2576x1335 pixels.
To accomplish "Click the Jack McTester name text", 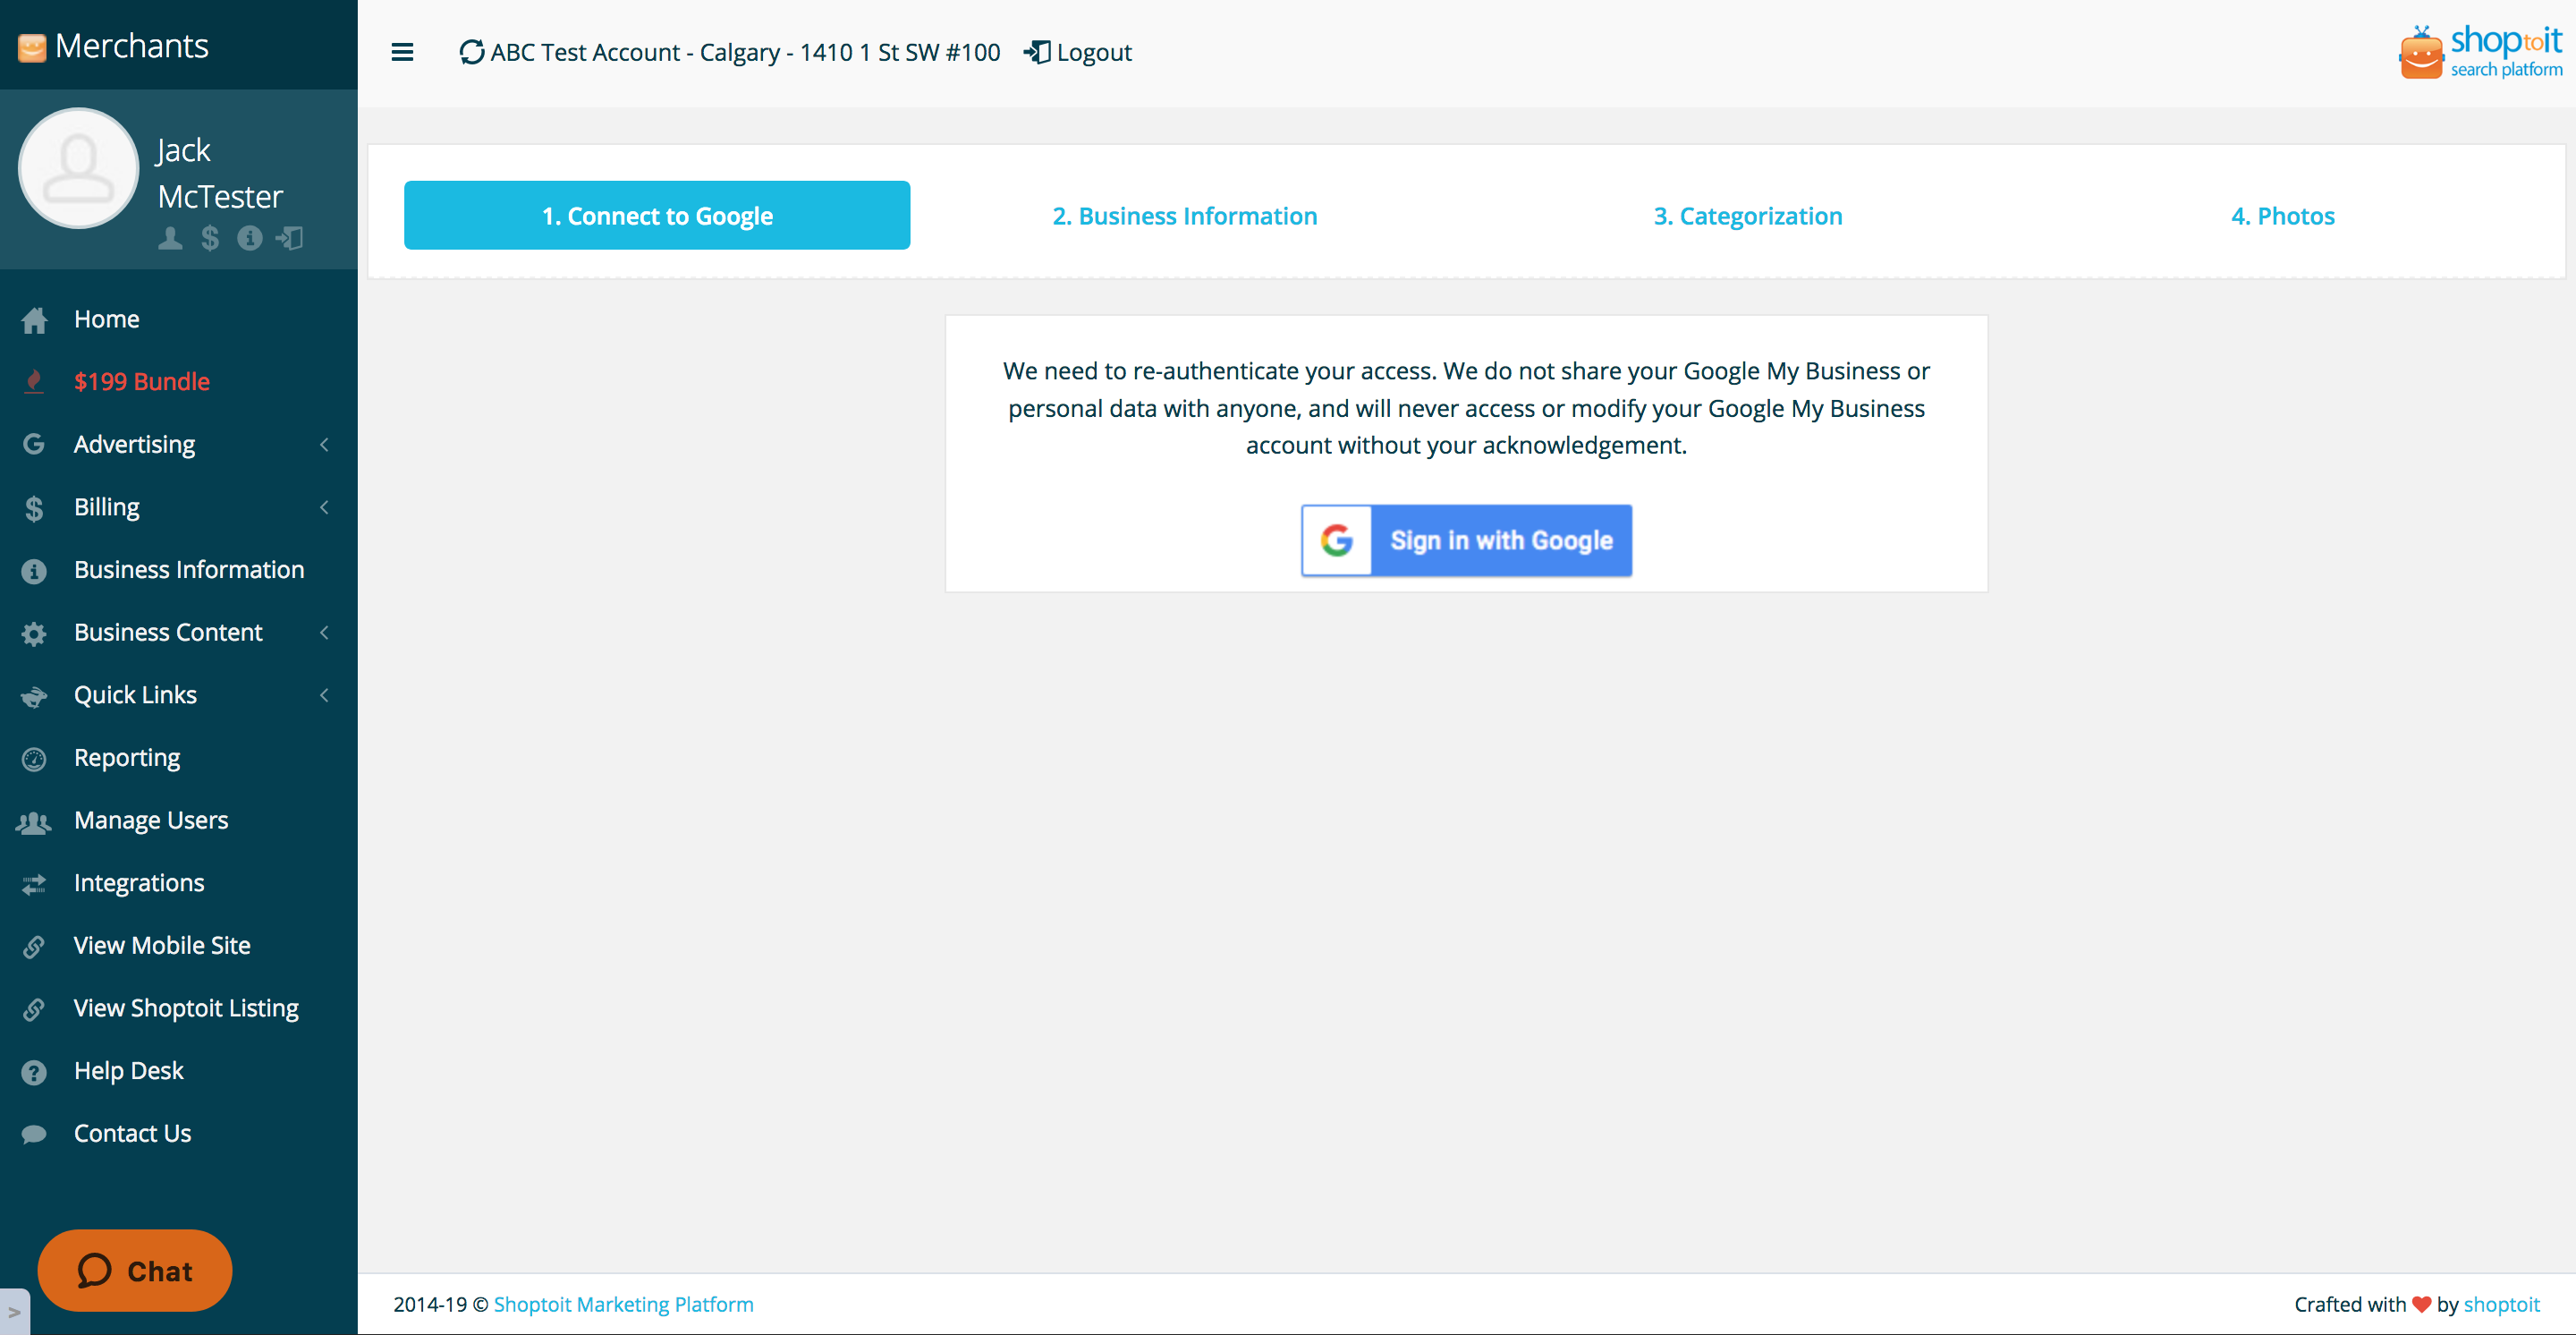I will 220,173.
